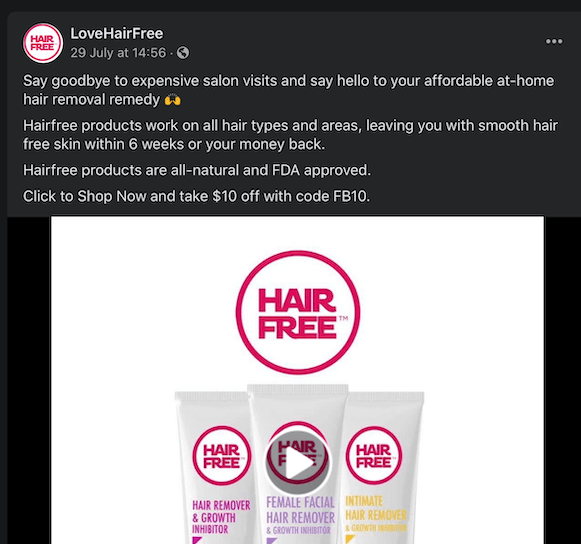The height and width of the screenshot is (544, 581).
Task: Click the large Hair Free circle logo
Action: pyautogui.click(x=298, y=312)
